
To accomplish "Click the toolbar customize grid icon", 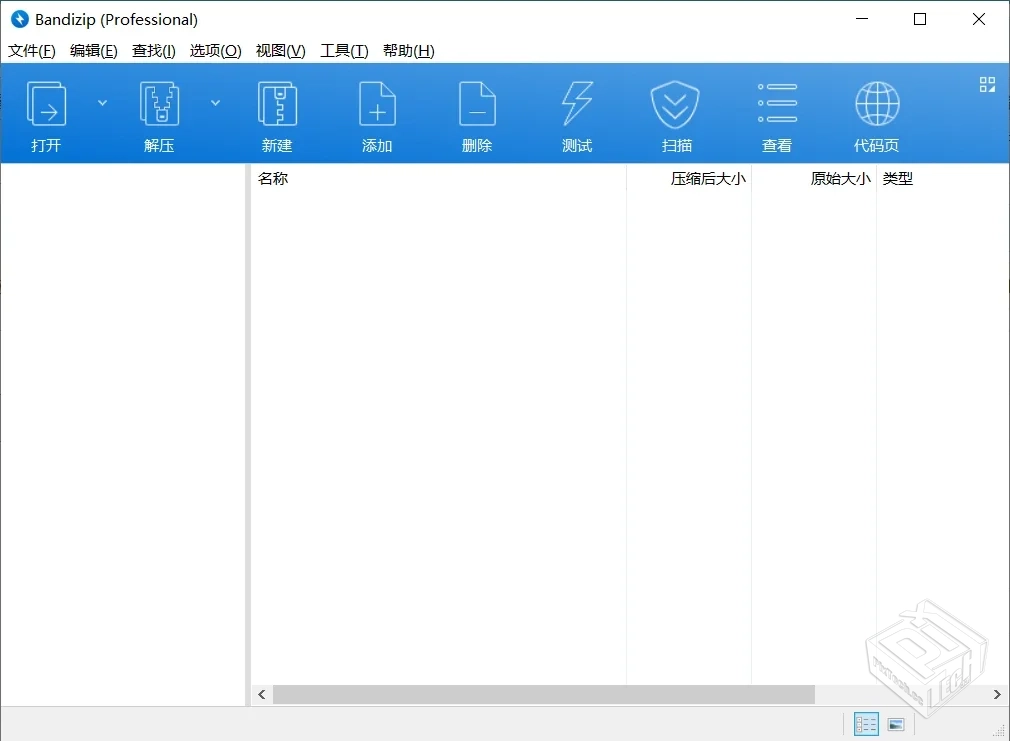I will [987, 85].
